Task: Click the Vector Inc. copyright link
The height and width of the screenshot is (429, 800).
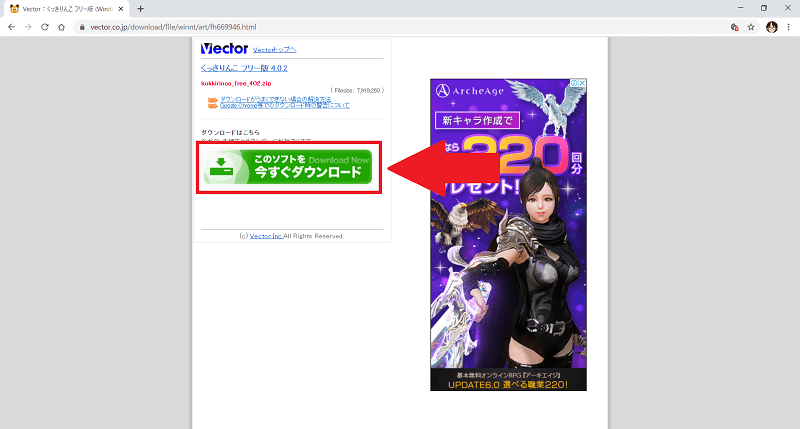Action: 266,236
